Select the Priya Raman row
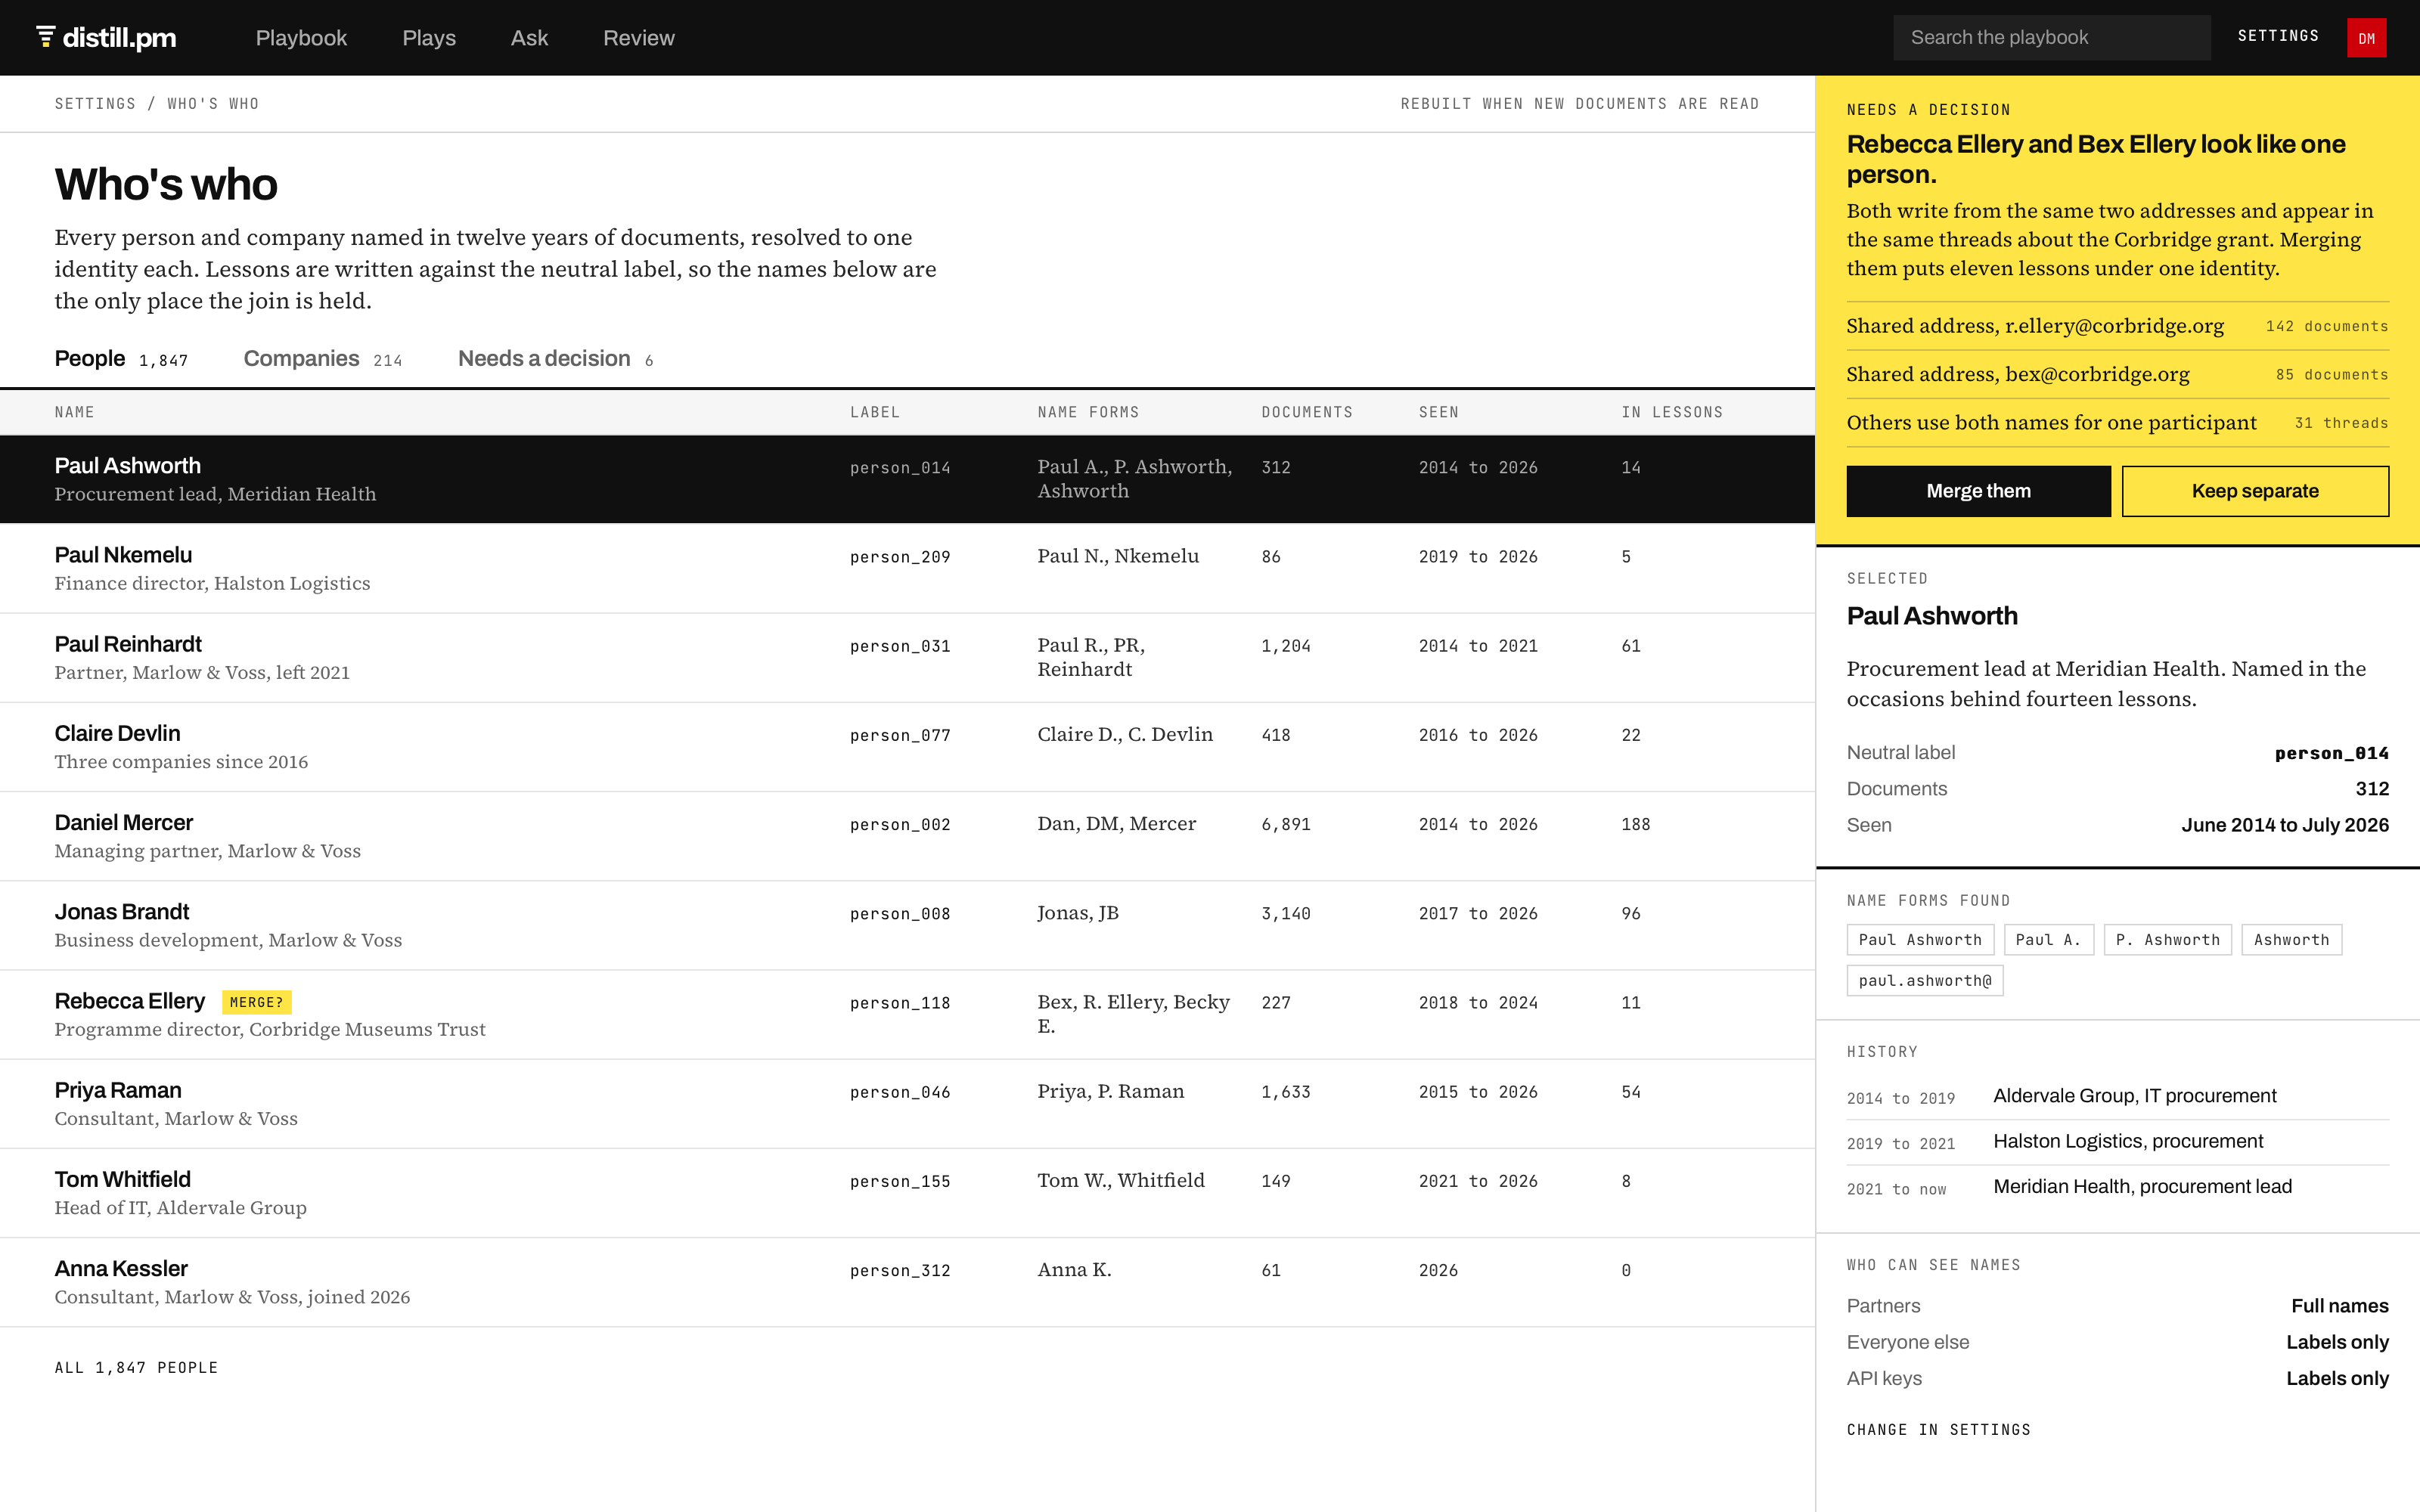Screen dimensions: 2420x1512 pos(907,1103)
